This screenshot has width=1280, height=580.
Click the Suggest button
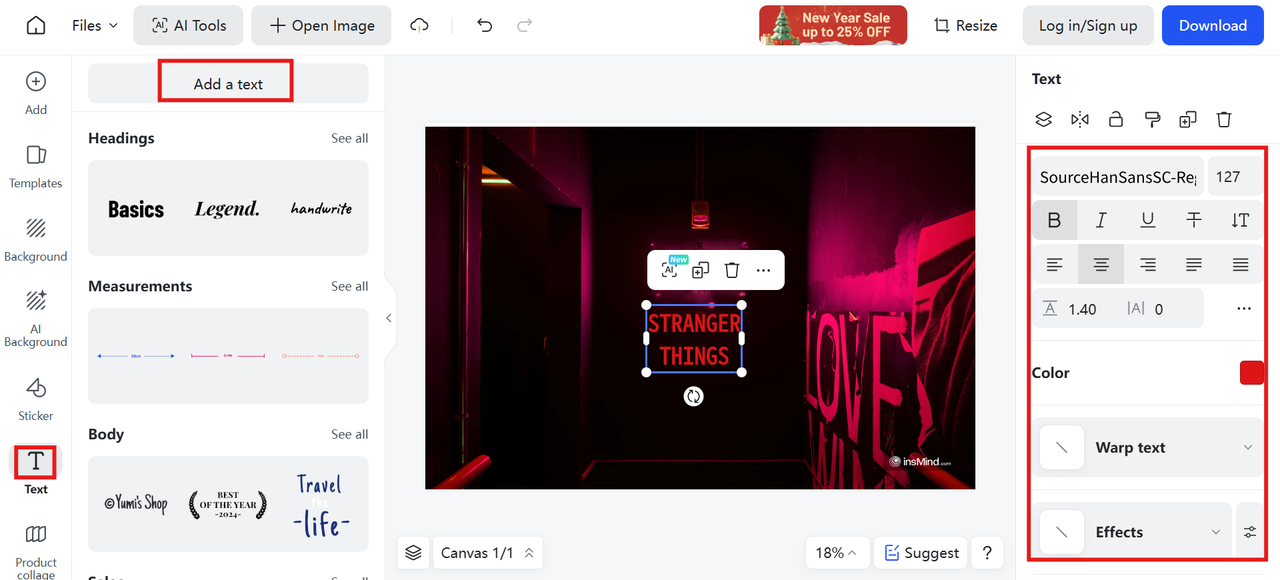click(x=921, y=553)
